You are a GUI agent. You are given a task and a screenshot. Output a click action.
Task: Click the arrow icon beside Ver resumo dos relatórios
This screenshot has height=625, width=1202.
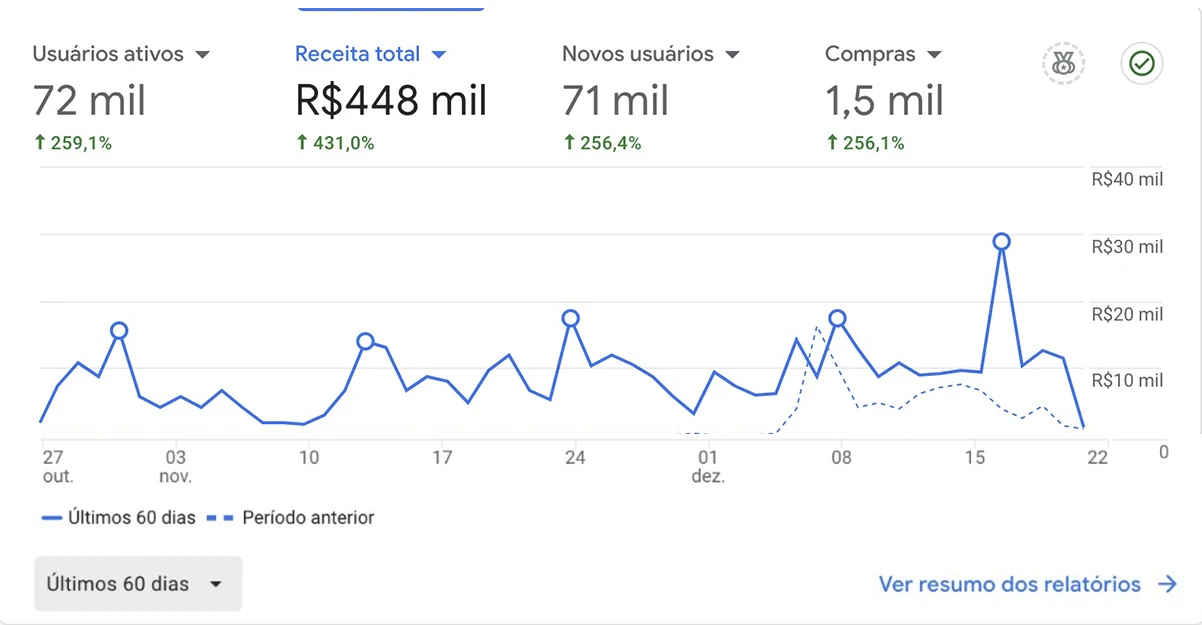1167,584
